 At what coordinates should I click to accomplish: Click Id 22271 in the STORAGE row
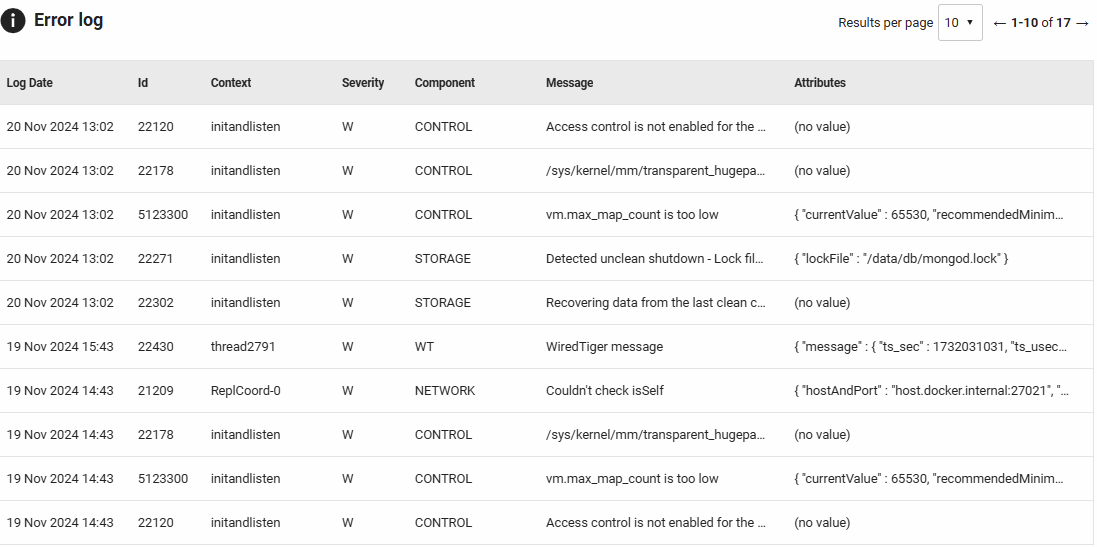pyautogui.click(x=155, y=259)
